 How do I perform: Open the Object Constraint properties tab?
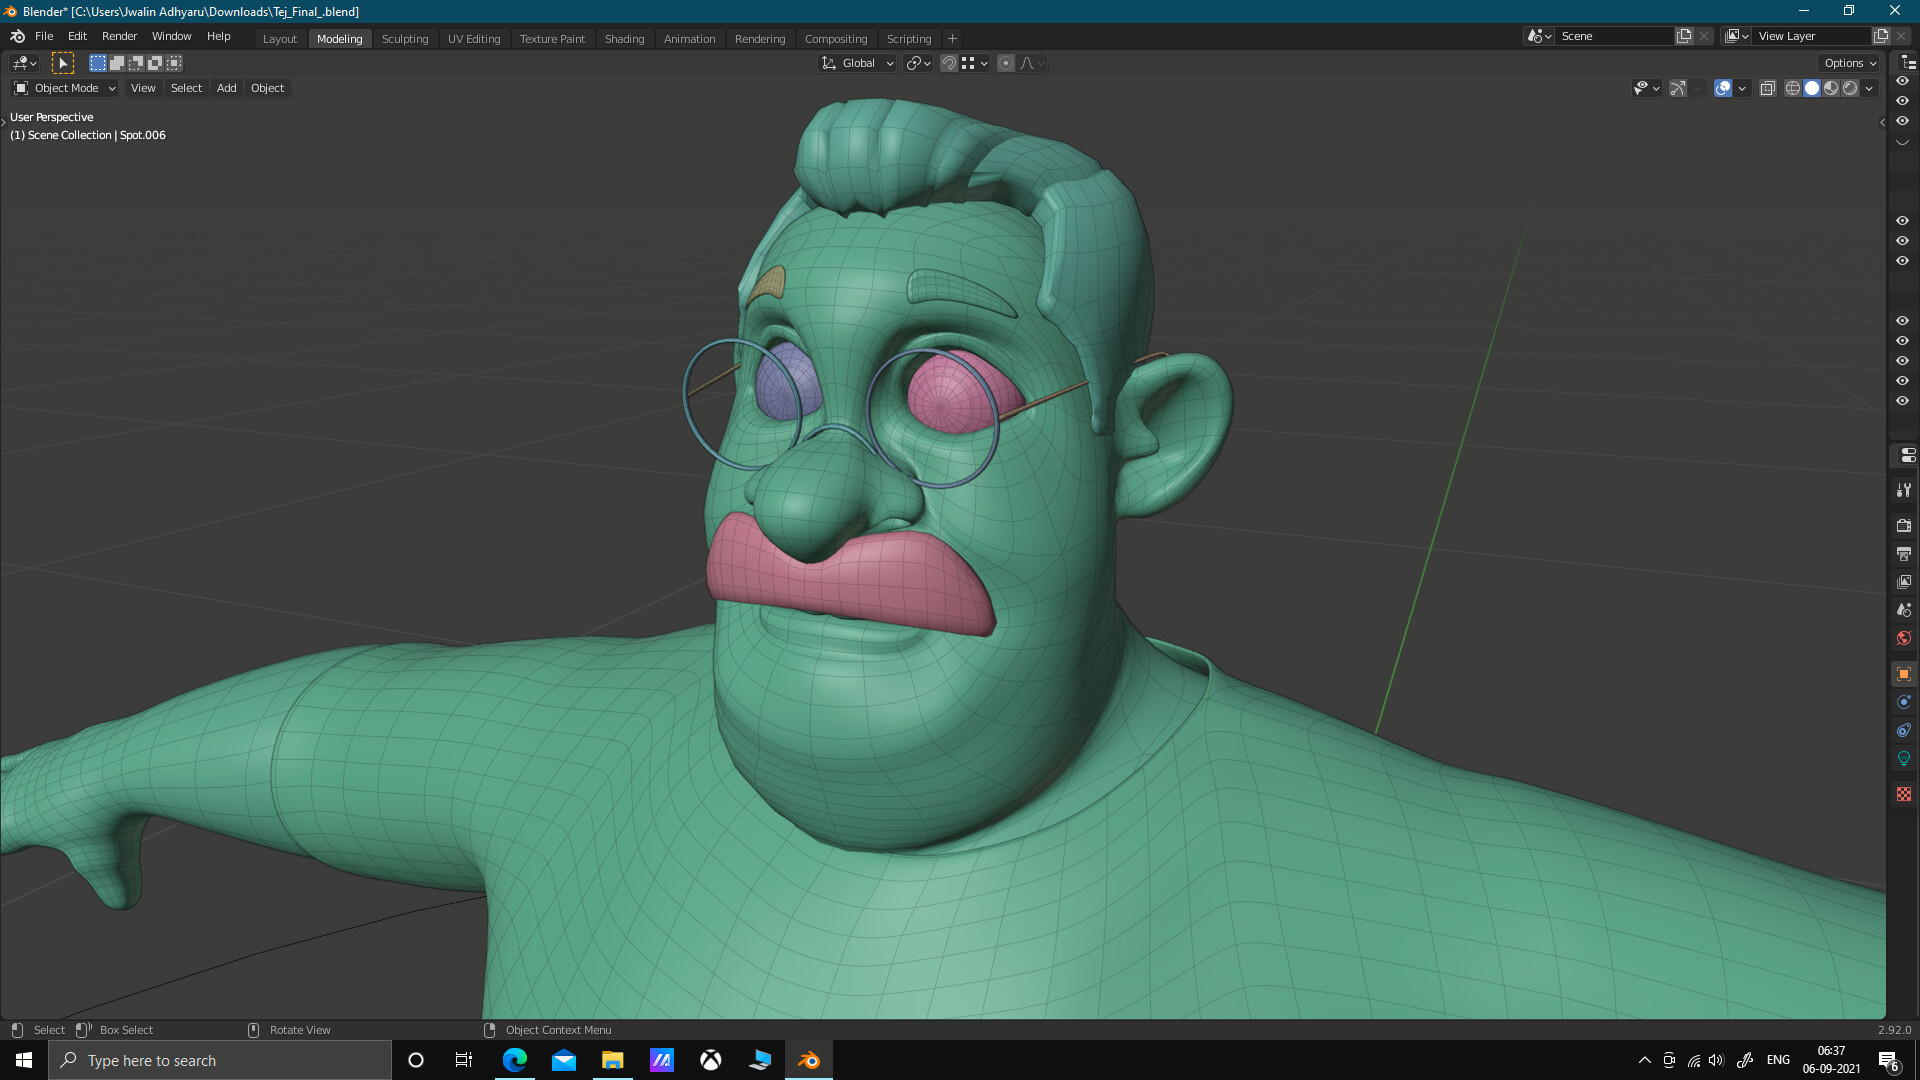1904,730
